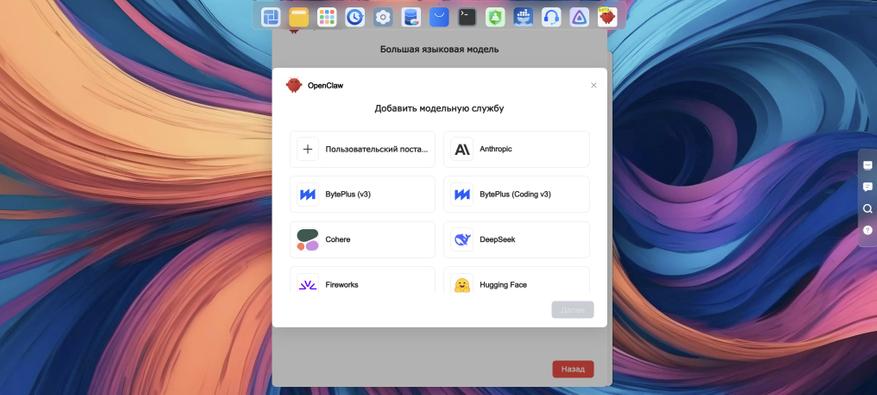Screen dimensions: 877x395
Task: Open the yellow file manager dock icon
Action: [299, 17]
